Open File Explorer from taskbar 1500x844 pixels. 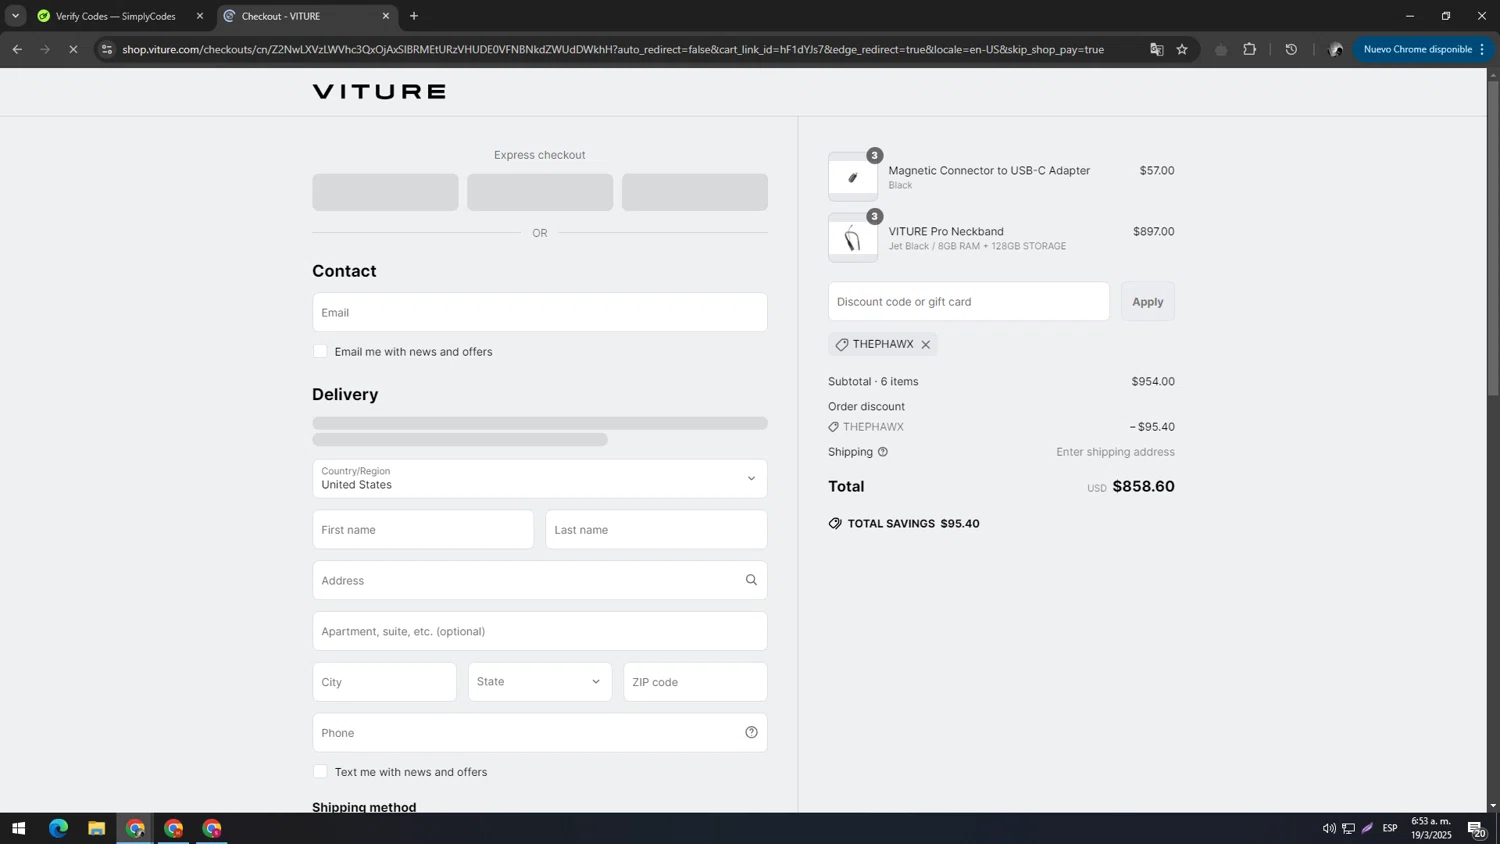pyautogui.click(x=96, y=829)
